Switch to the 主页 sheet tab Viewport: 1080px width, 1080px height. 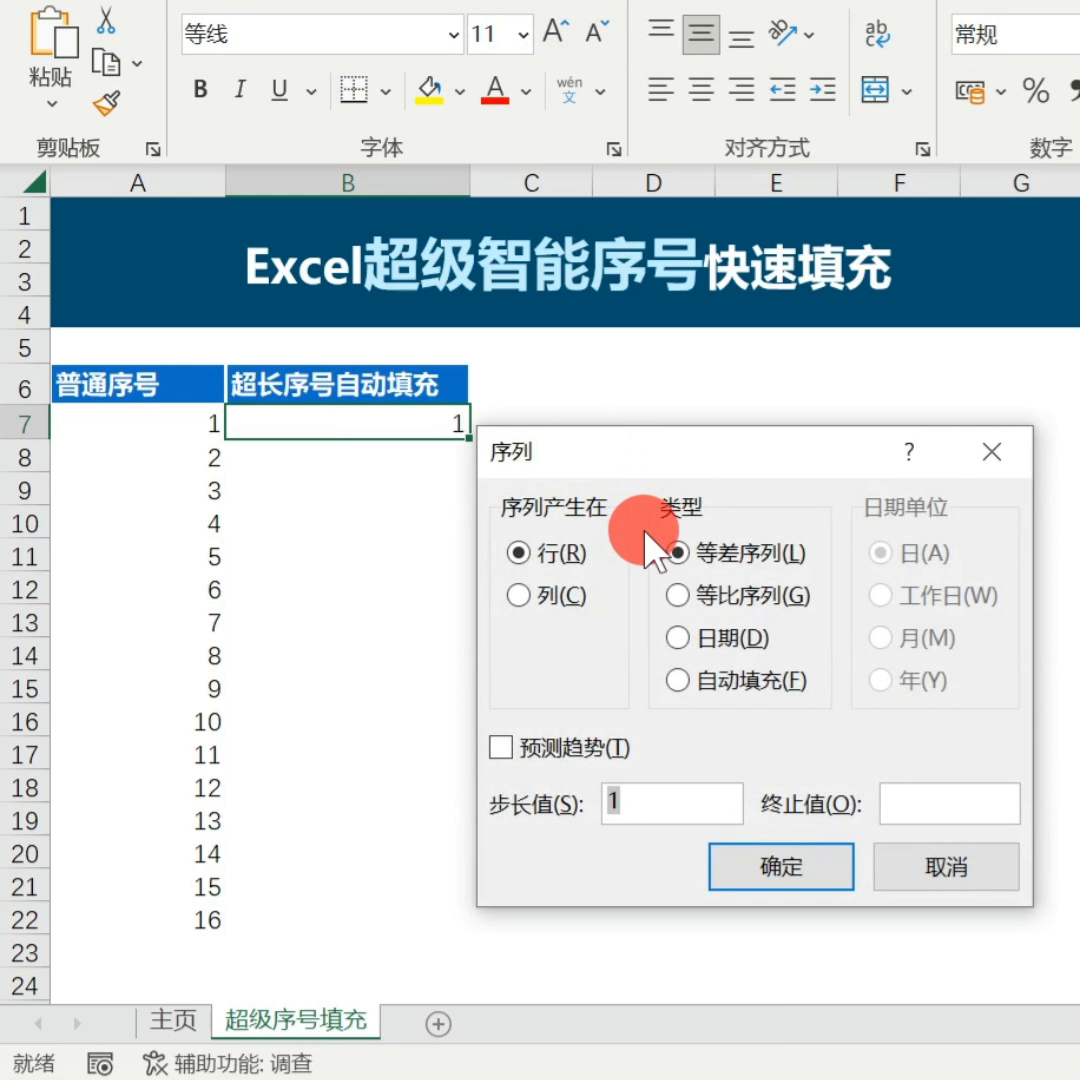click(173, 1020)
